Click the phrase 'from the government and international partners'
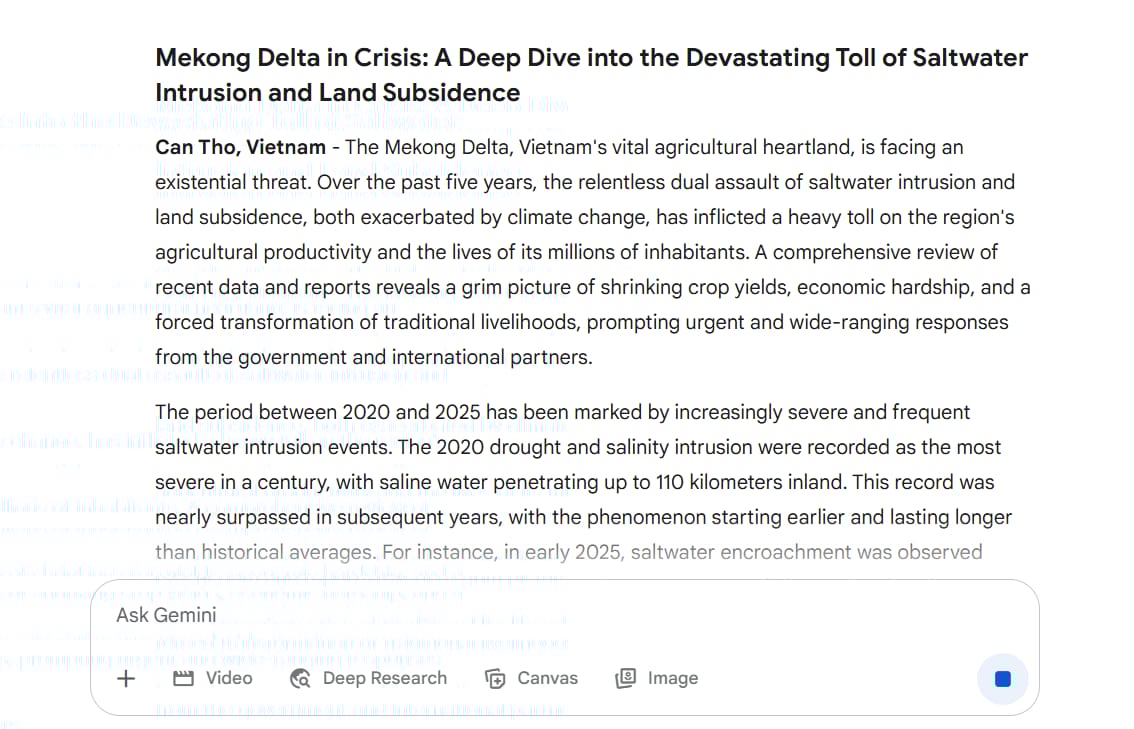This screenshot has height=729, width=1134. pos(372,357)
